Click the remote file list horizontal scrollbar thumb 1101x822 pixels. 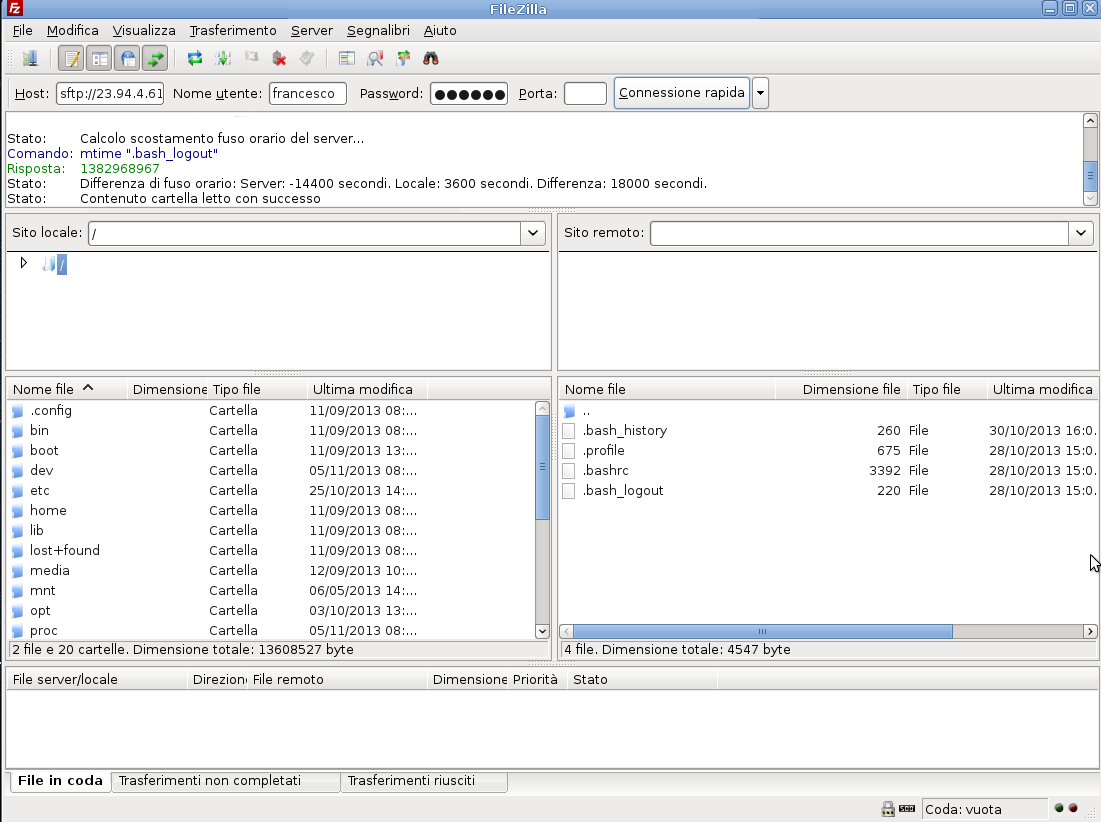coord(763,631)
